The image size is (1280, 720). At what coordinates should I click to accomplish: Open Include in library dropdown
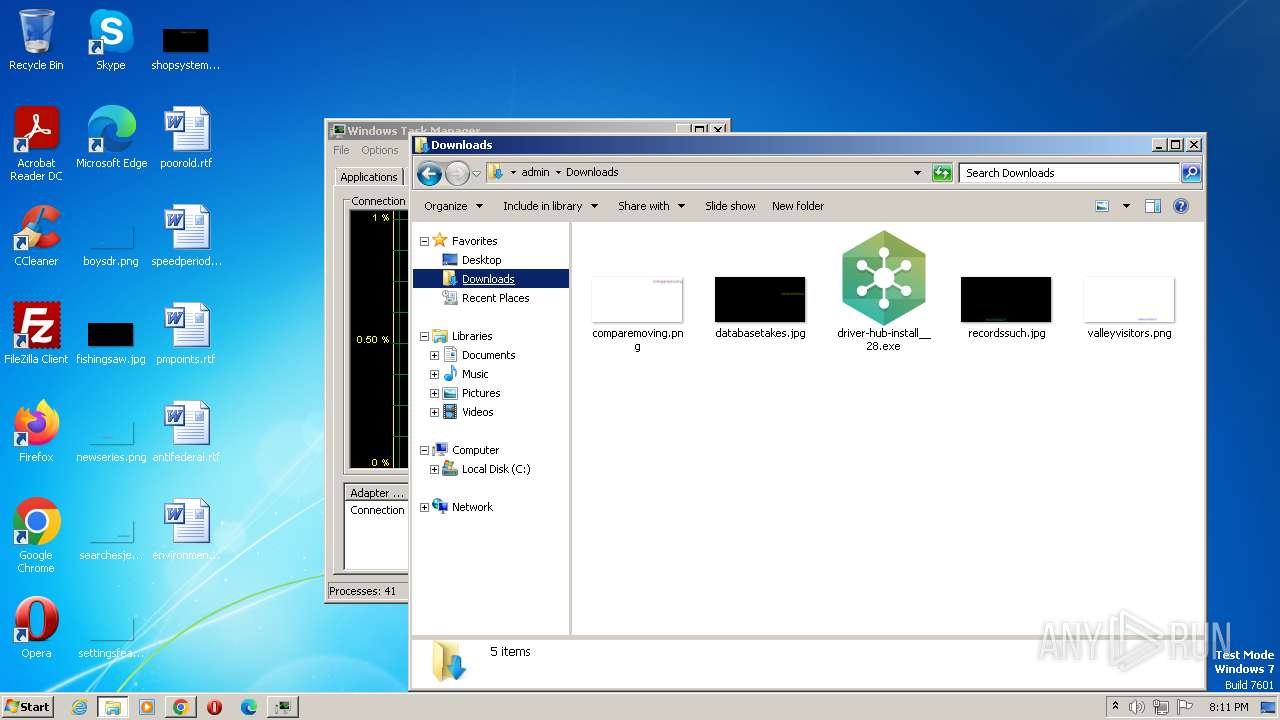[x=550, y=206]
